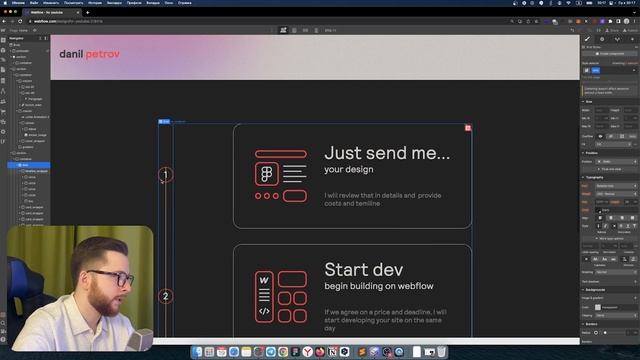Align text right
The width and height of the screenshot is (640, 360).
click(x=622, y=218)
